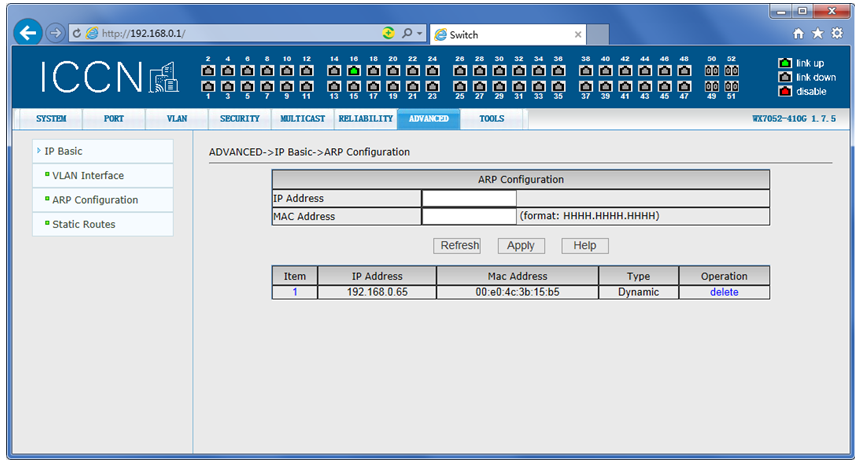Open the SECURITY tab

click(x=240, y=118)
